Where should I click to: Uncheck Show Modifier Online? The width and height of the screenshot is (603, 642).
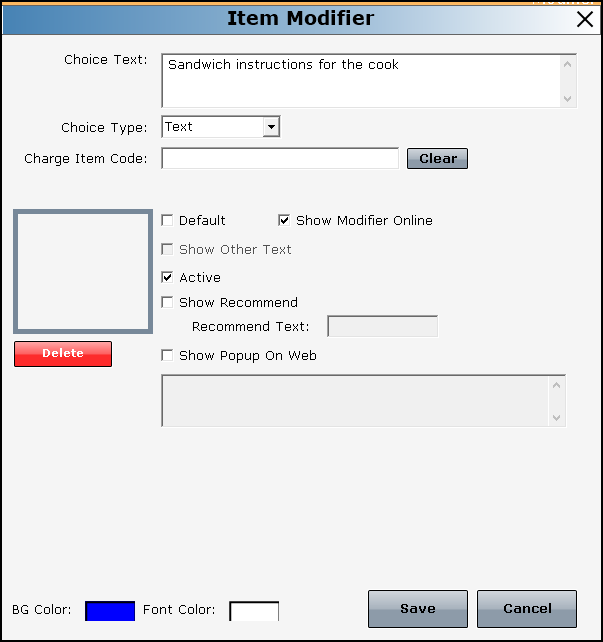coord(284,221)
